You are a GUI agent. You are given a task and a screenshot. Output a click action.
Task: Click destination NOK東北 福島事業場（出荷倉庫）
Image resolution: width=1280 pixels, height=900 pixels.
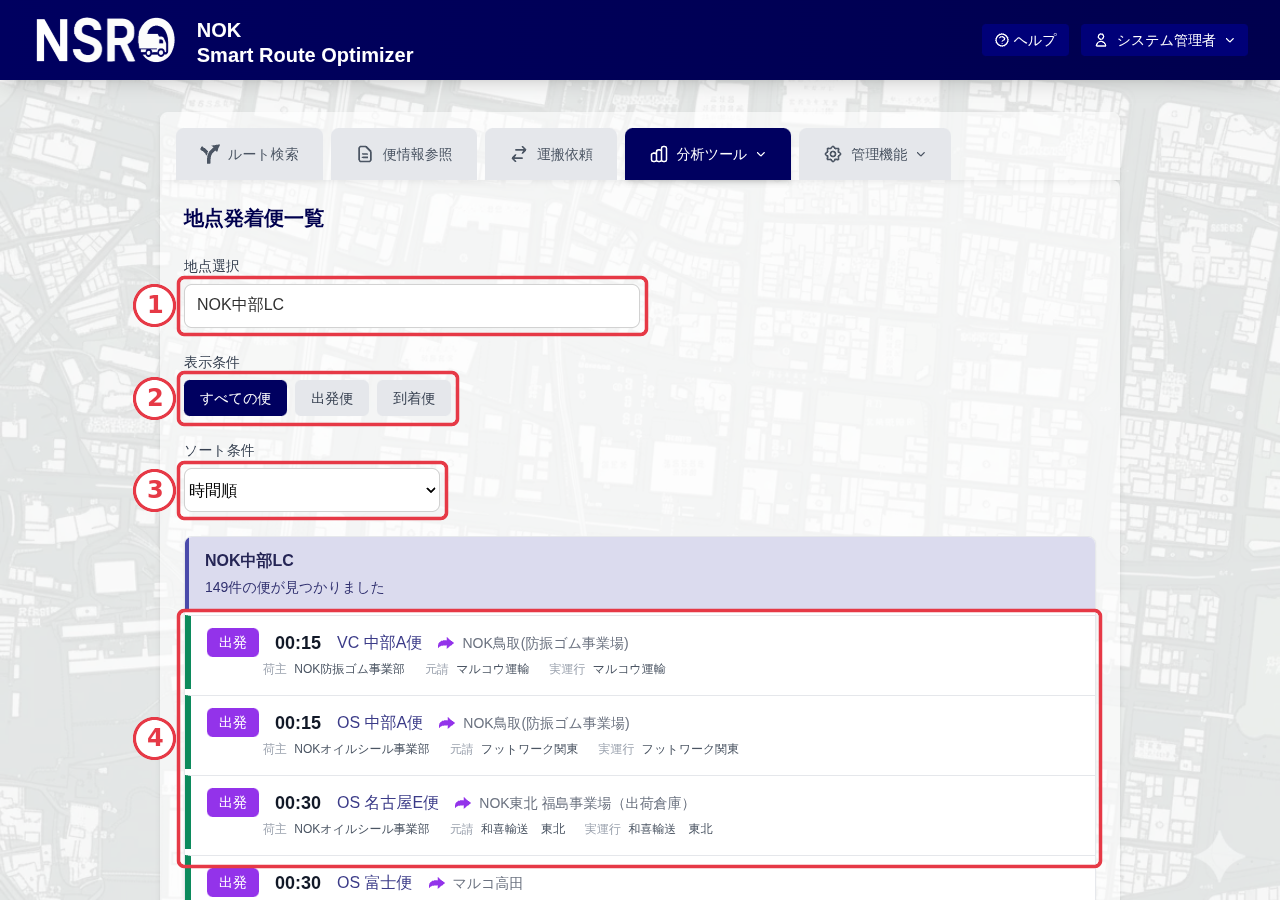click(x=587, y=803)
